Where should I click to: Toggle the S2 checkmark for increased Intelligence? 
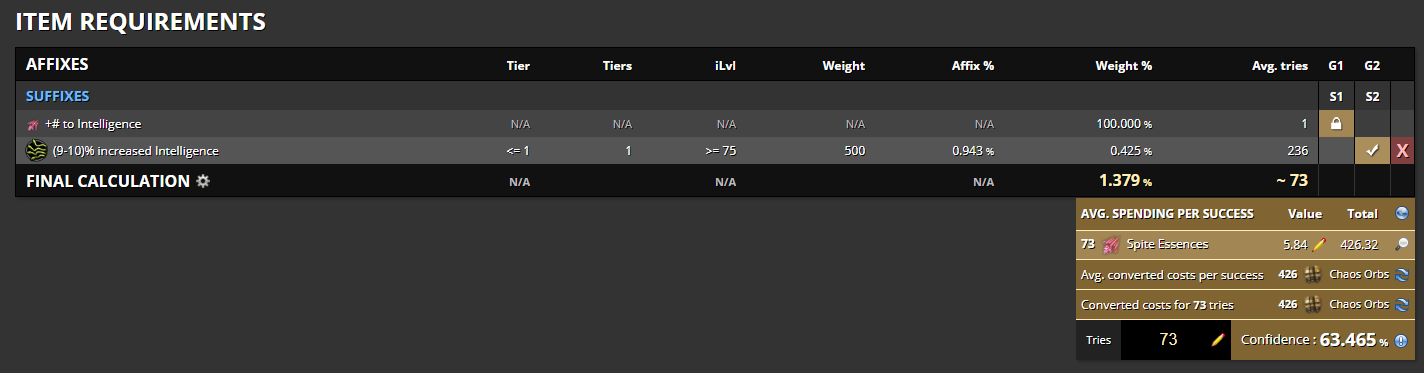click(1372, 151)
